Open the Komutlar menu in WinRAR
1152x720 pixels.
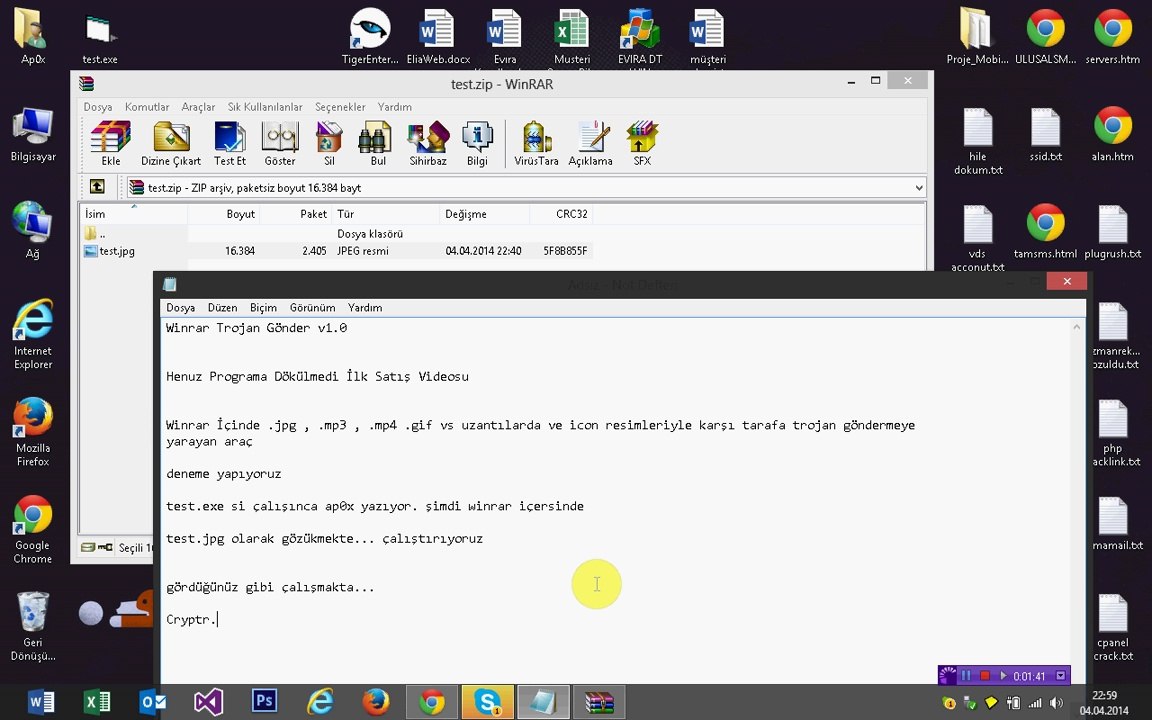(147, 107)
